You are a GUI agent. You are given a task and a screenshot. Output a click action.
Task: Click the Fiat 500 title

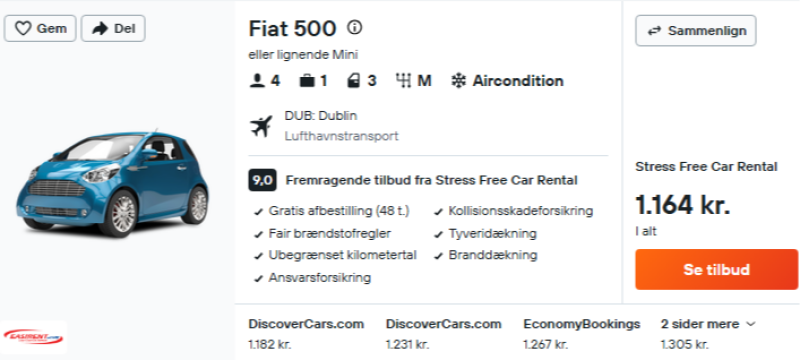[292, 28]
